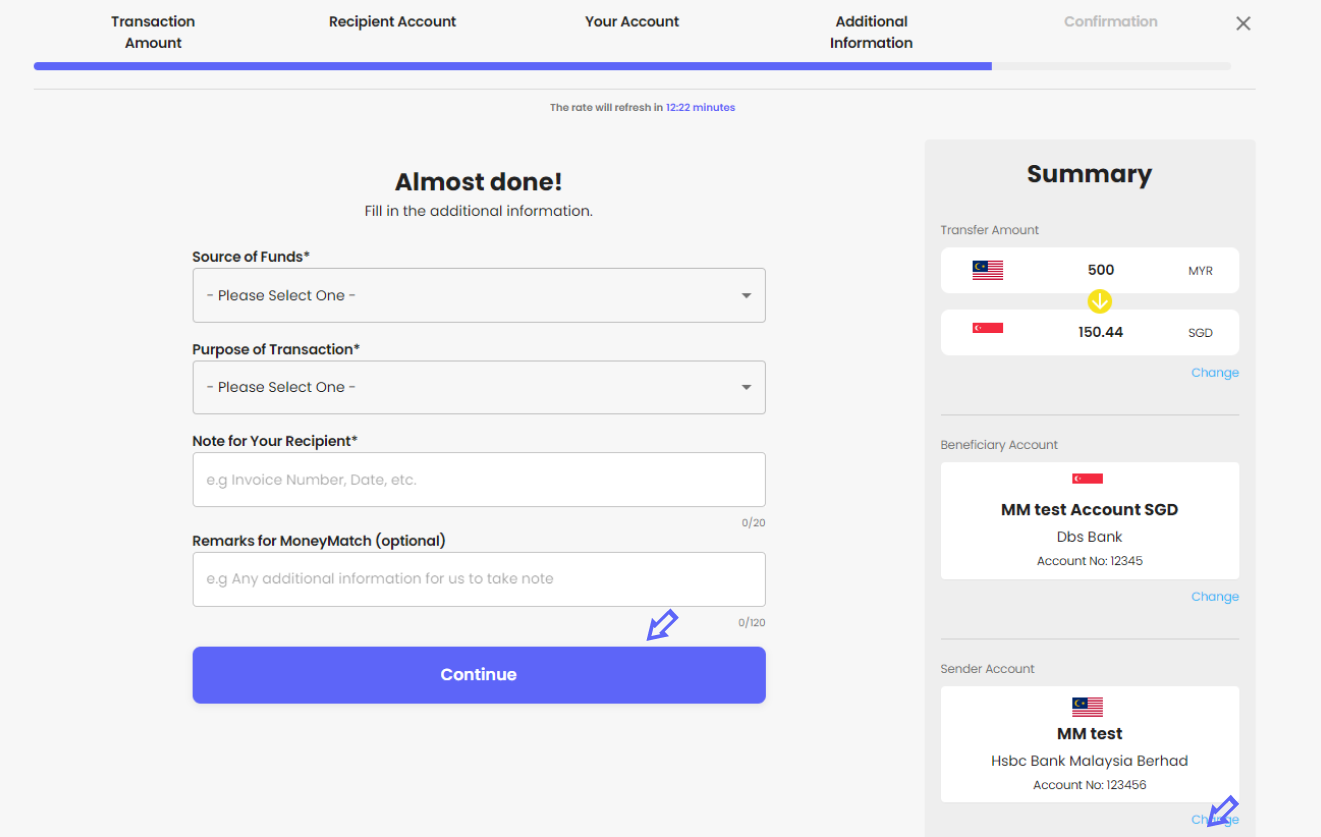The height and width of the screenshot is (837, 1321).
Task: Click the Singapore flag in Beneficiary Account card
Action: pos(1087,479)
